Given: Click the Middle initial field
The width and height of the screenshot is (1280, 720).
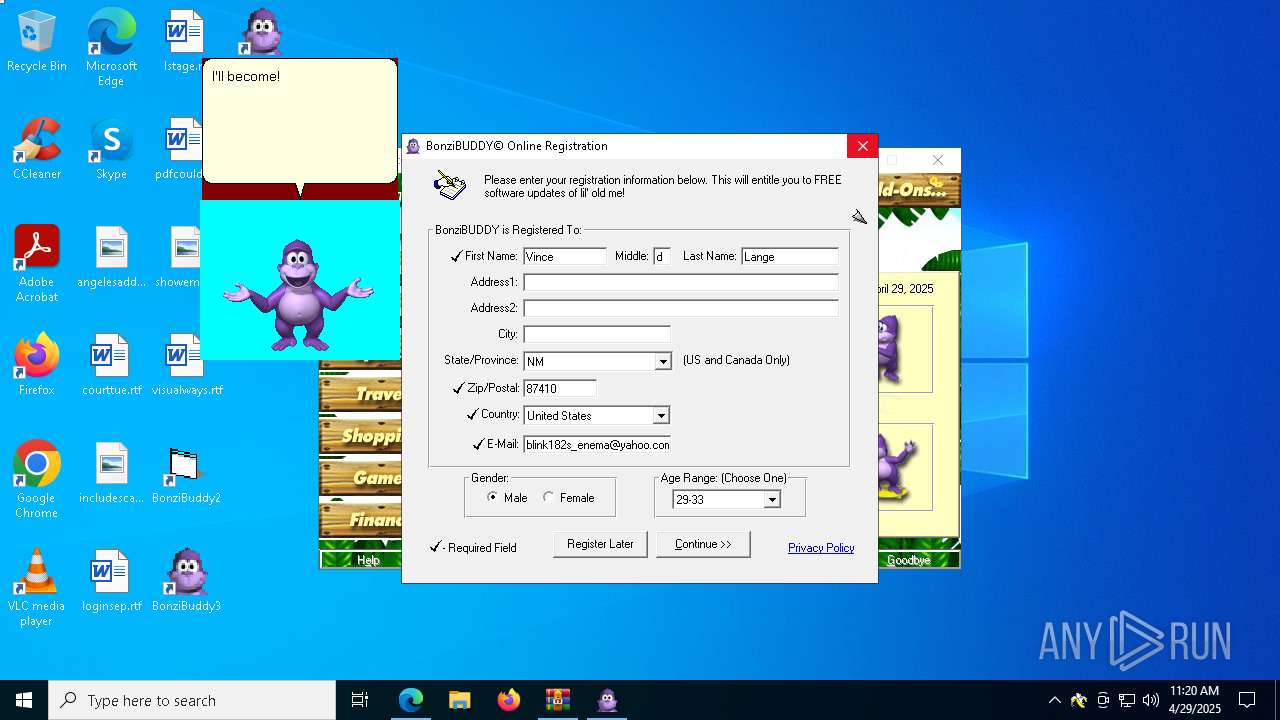Looking at the screenshot, I should point(661,256).
